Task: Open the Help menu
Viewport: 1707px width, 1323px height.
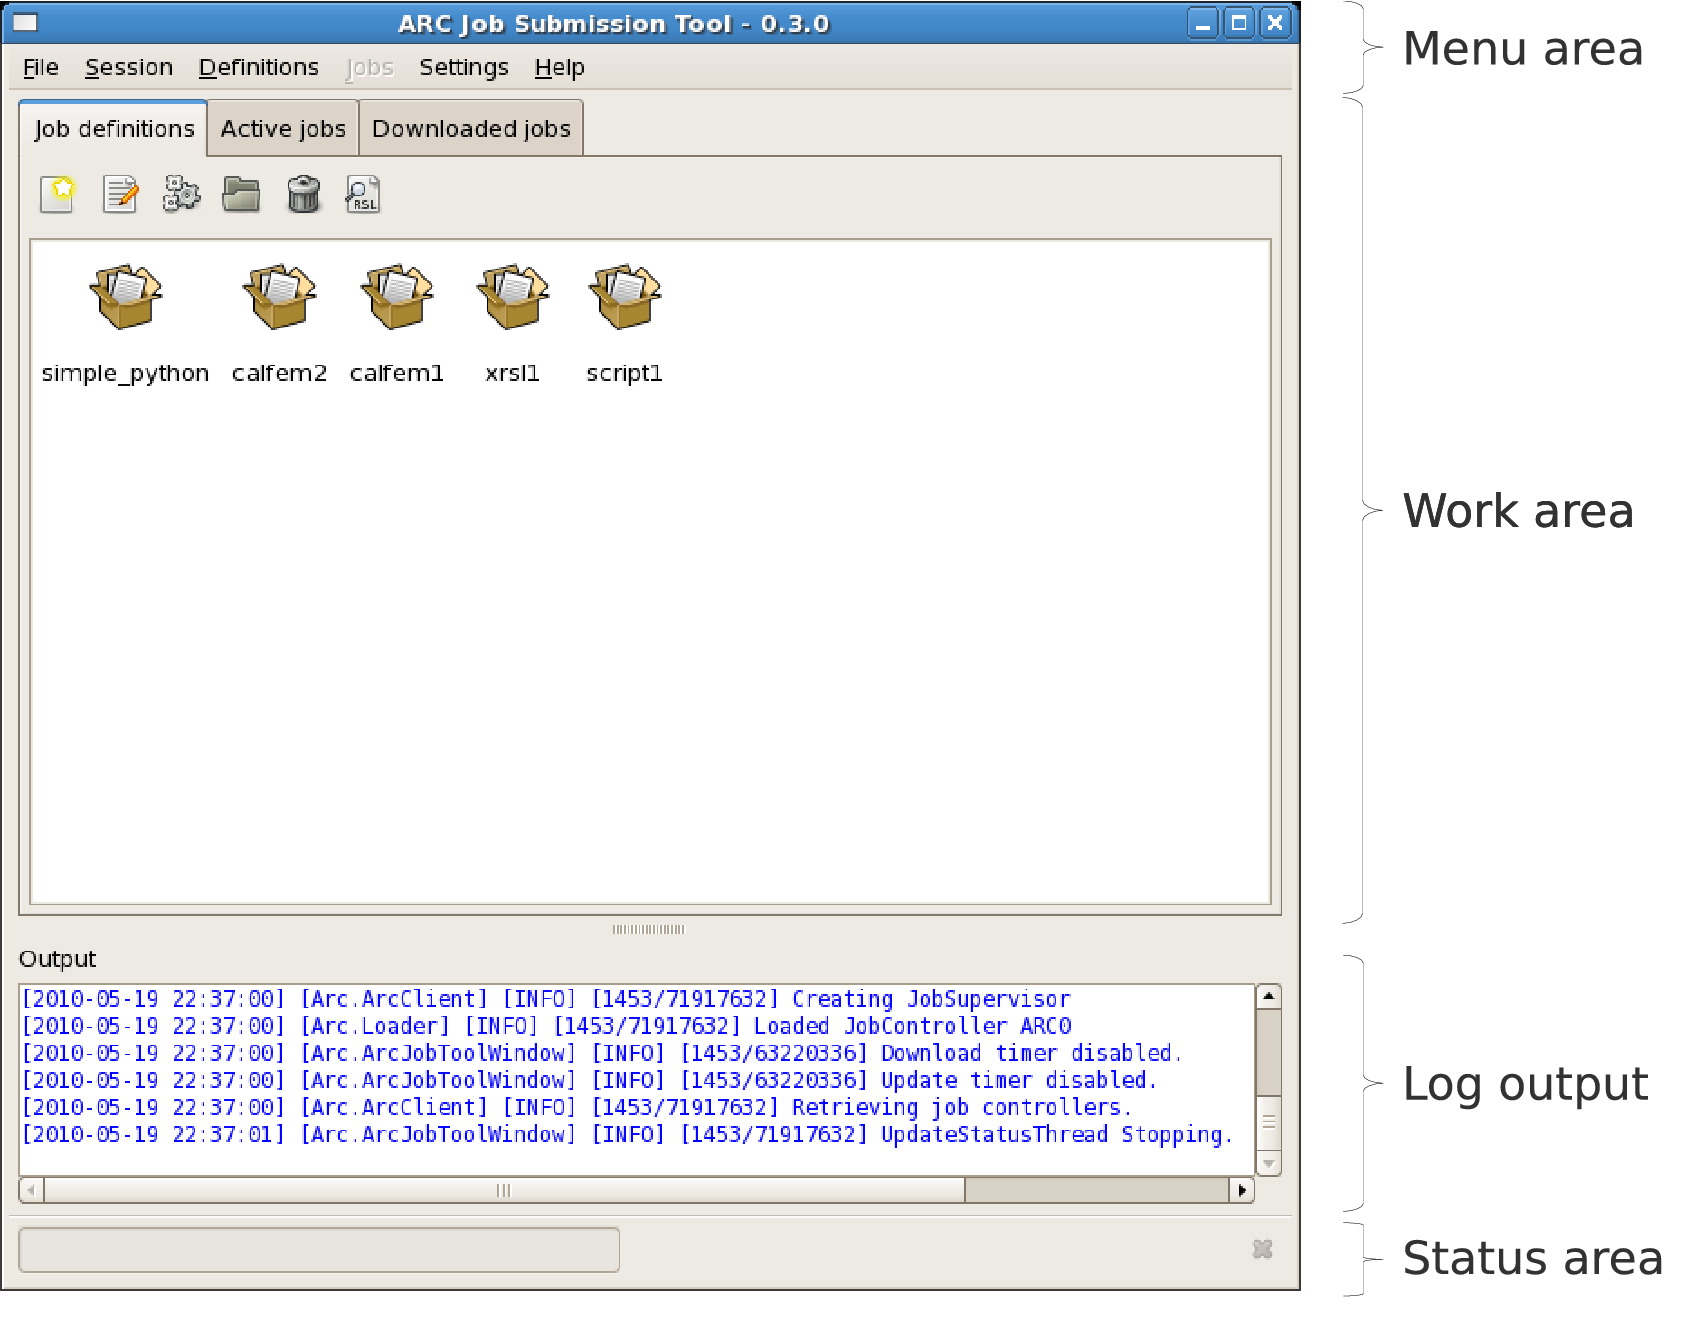Action: point(560,67)
